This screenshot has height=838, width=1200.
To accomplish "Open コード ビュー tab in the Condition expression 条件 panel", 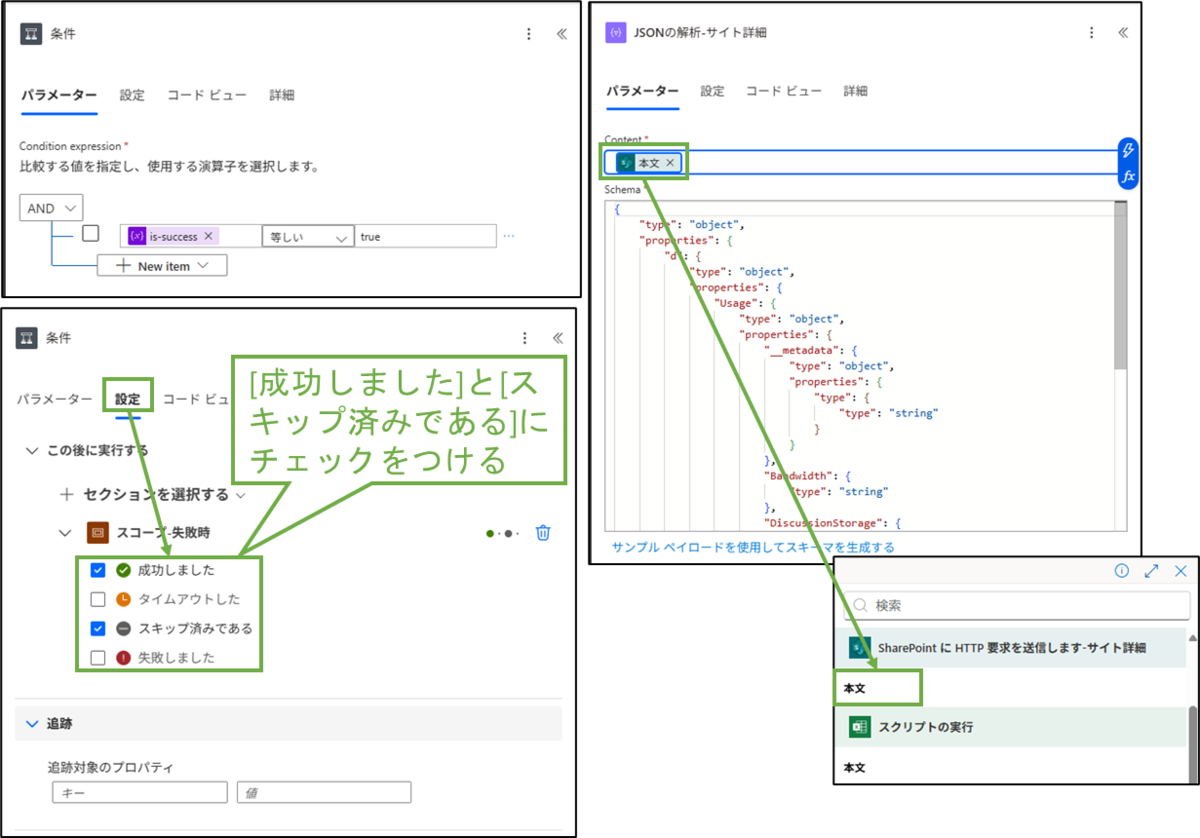I will [x=207, y=95].
